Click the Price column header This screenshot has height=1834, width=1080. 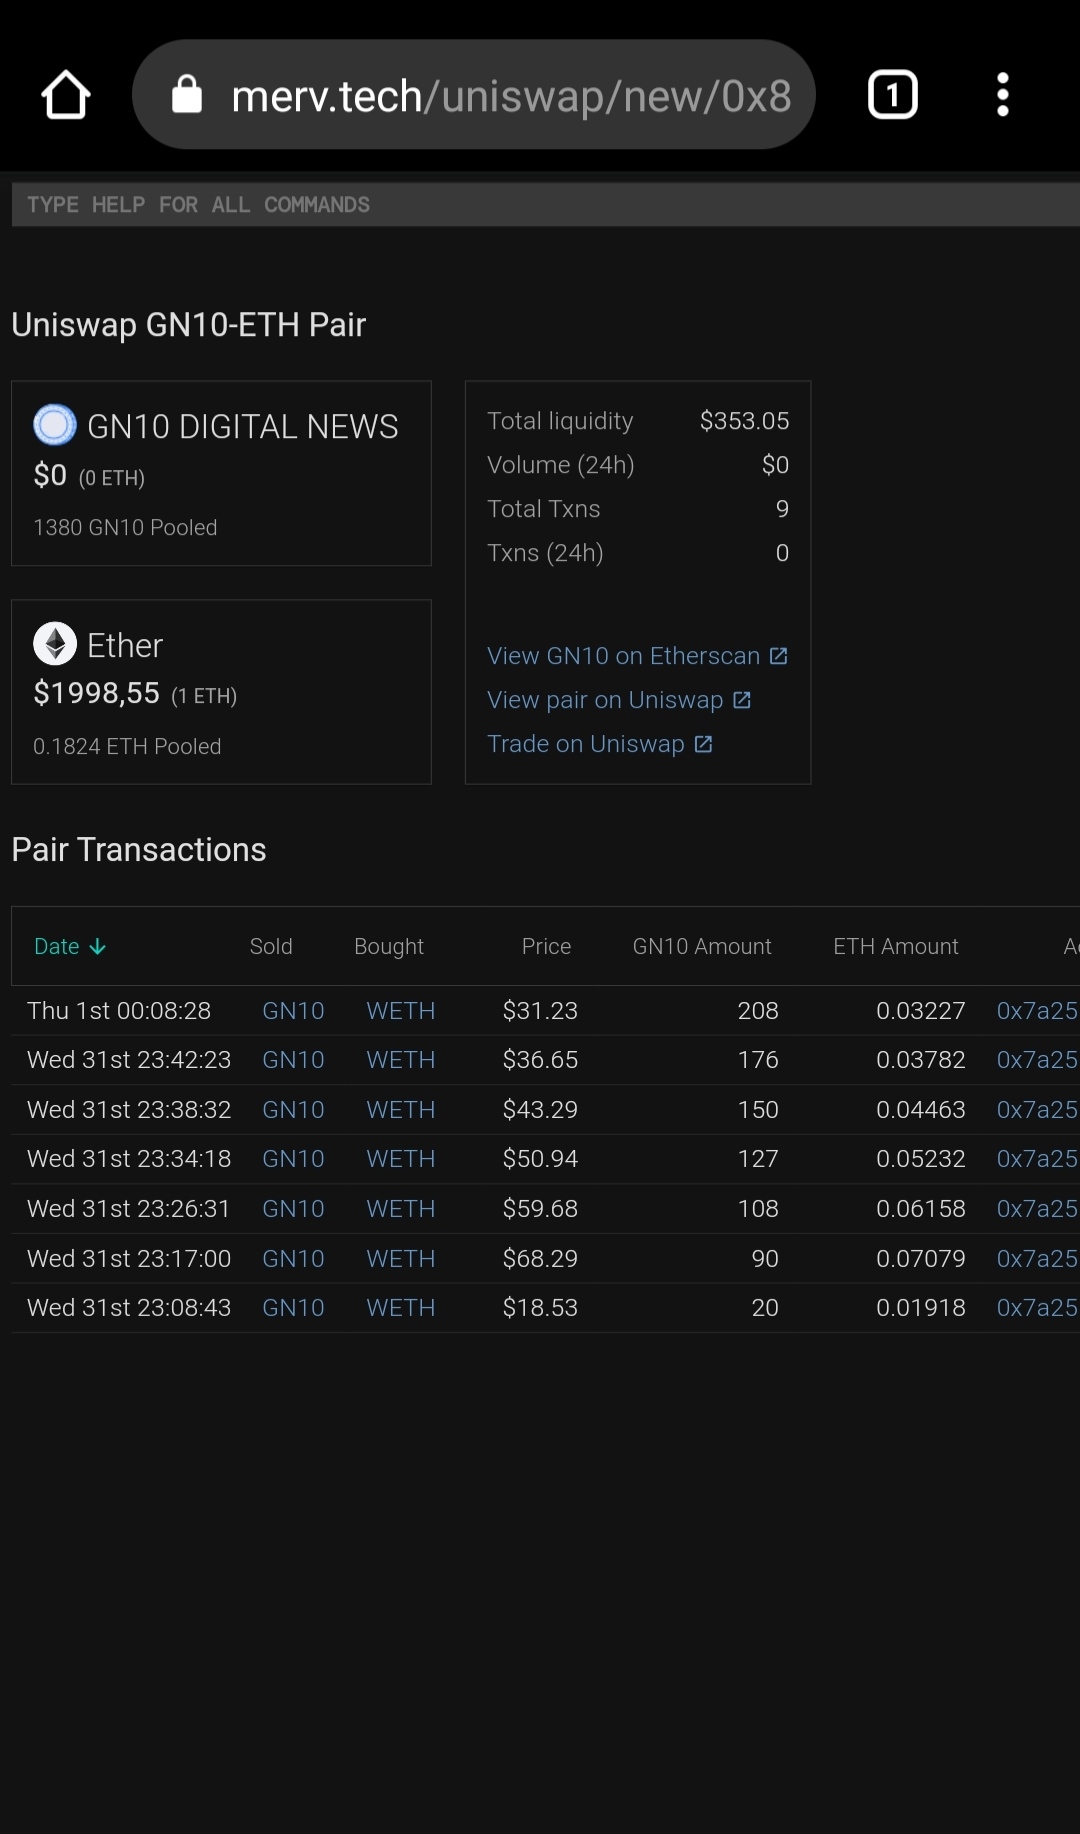(546, 946)
